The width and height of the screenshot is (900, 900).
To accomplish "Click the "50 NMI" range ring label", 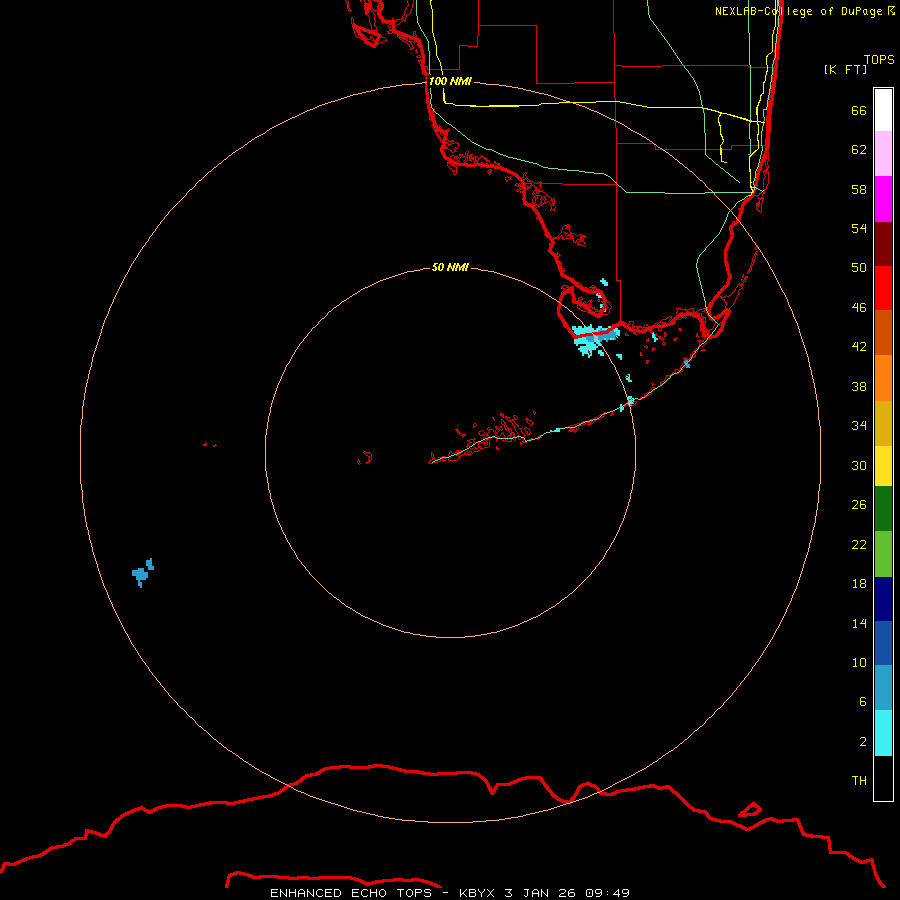I will [x=450, y=267].
